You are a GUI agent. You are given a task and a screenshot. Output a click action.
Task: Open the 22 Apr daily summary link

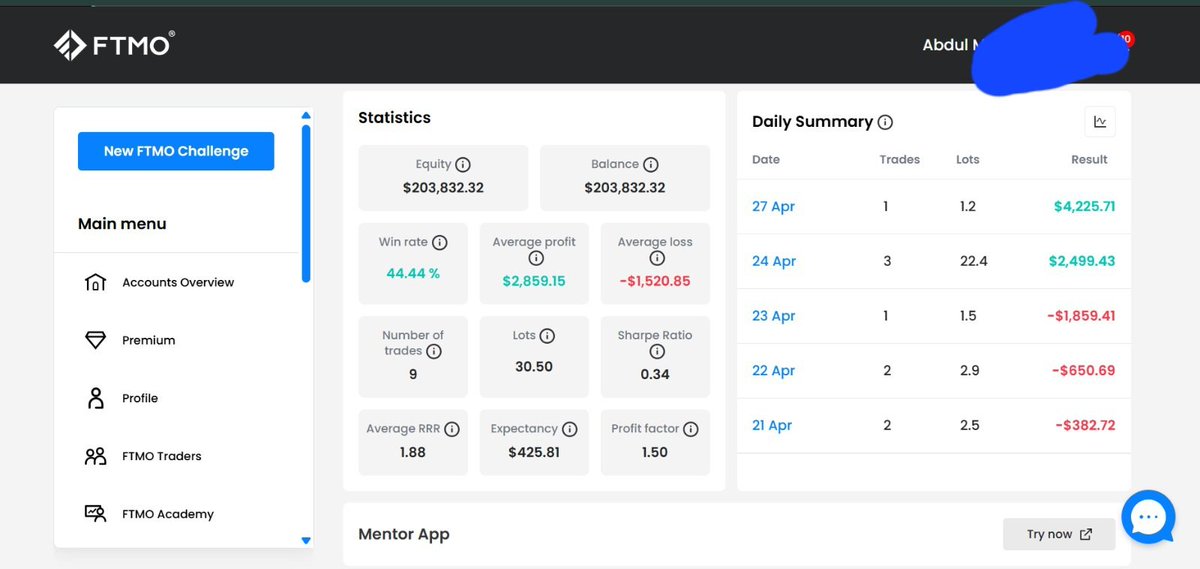(x=773, y=370)
